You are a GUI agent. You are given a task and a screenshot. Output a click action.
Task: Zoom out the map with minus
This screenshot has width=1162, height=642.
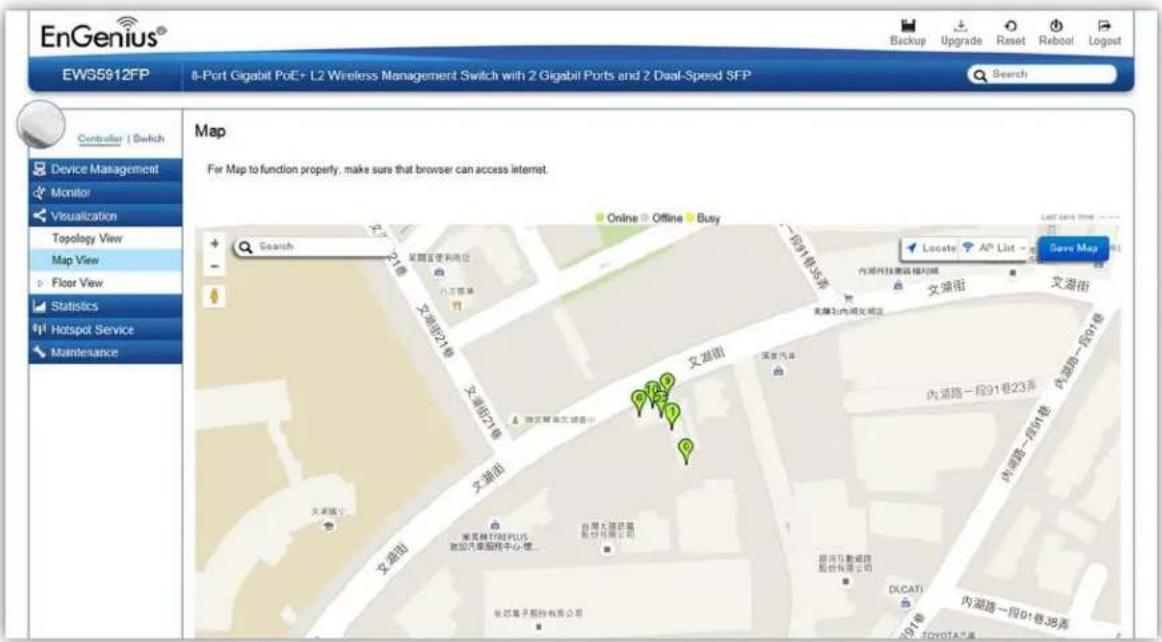click(x=214, y=267)
